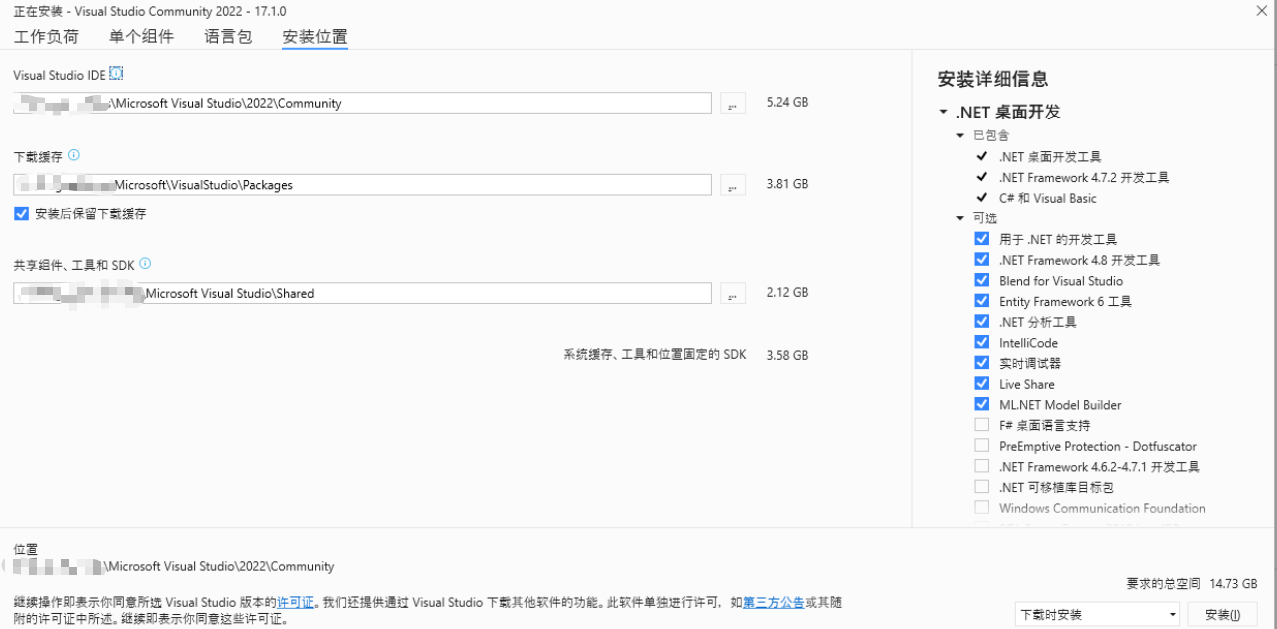
Task: Click the 5.24 GB size value
Action: coord(787,102)
